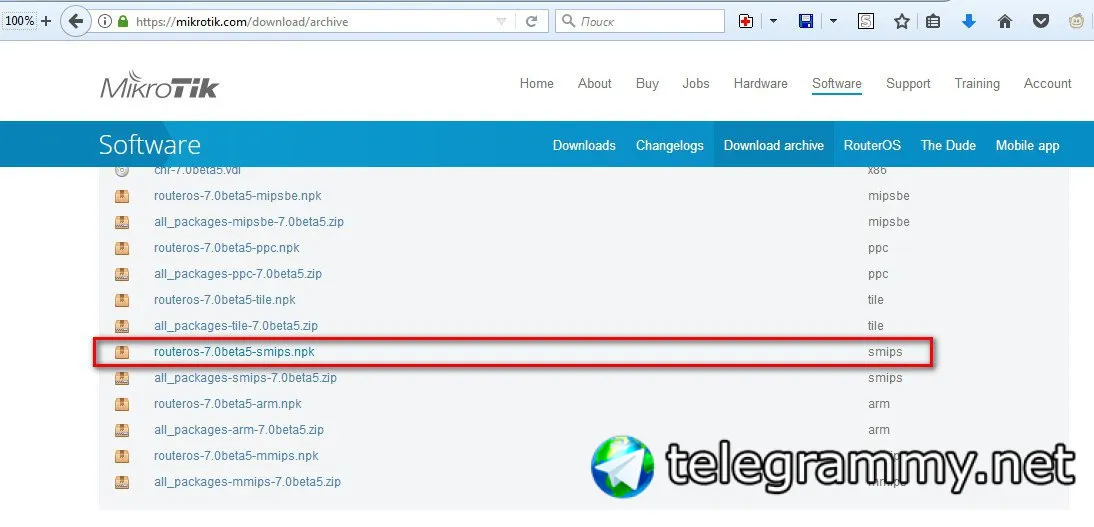Click package icon beside routeros-7.0beta5-ppc.npk
Screen dimensions: 1094x527
tap(122, 248)
